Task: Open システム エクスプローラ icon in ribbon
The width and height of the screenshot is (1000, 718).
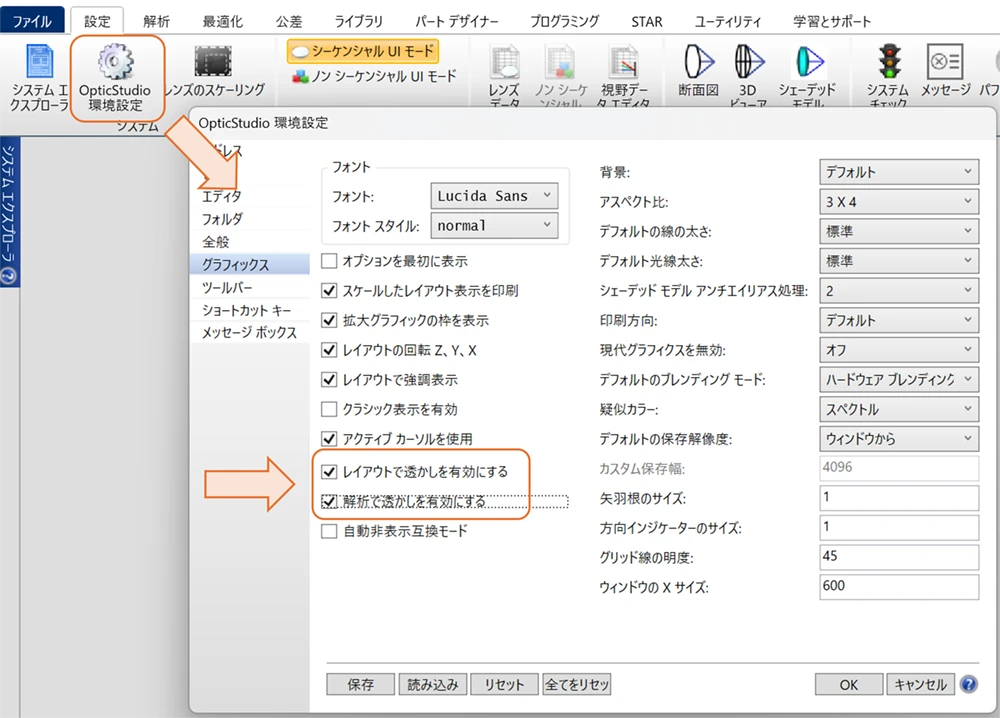Action: coord(40,62)
